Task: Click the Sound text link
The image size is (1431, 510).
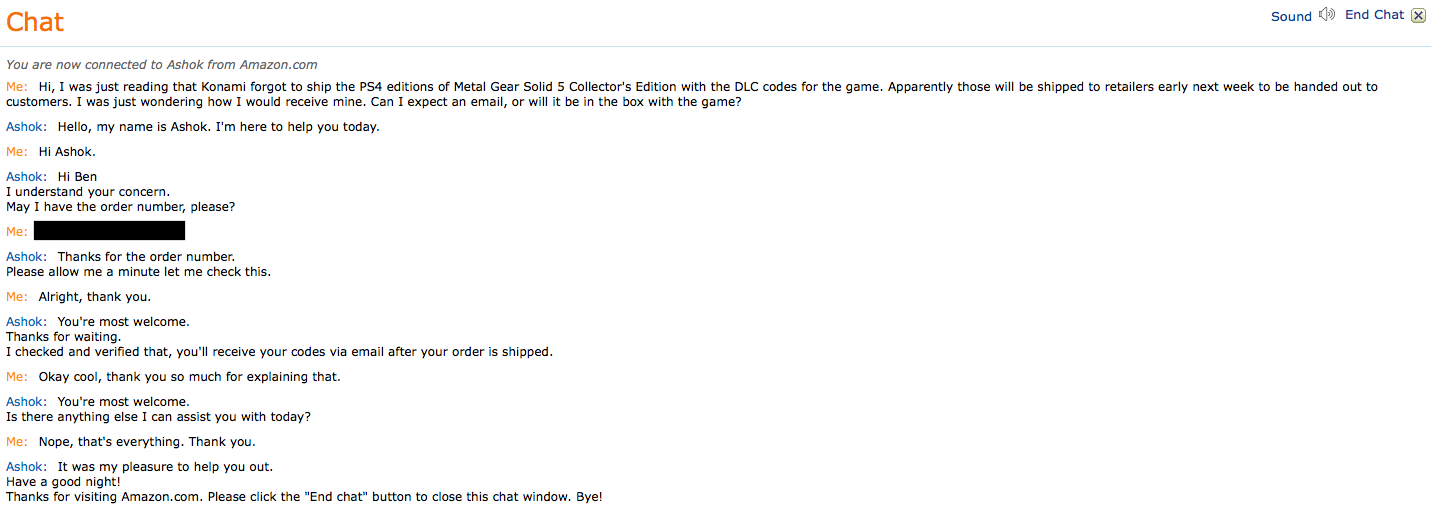Action: 1291,16
